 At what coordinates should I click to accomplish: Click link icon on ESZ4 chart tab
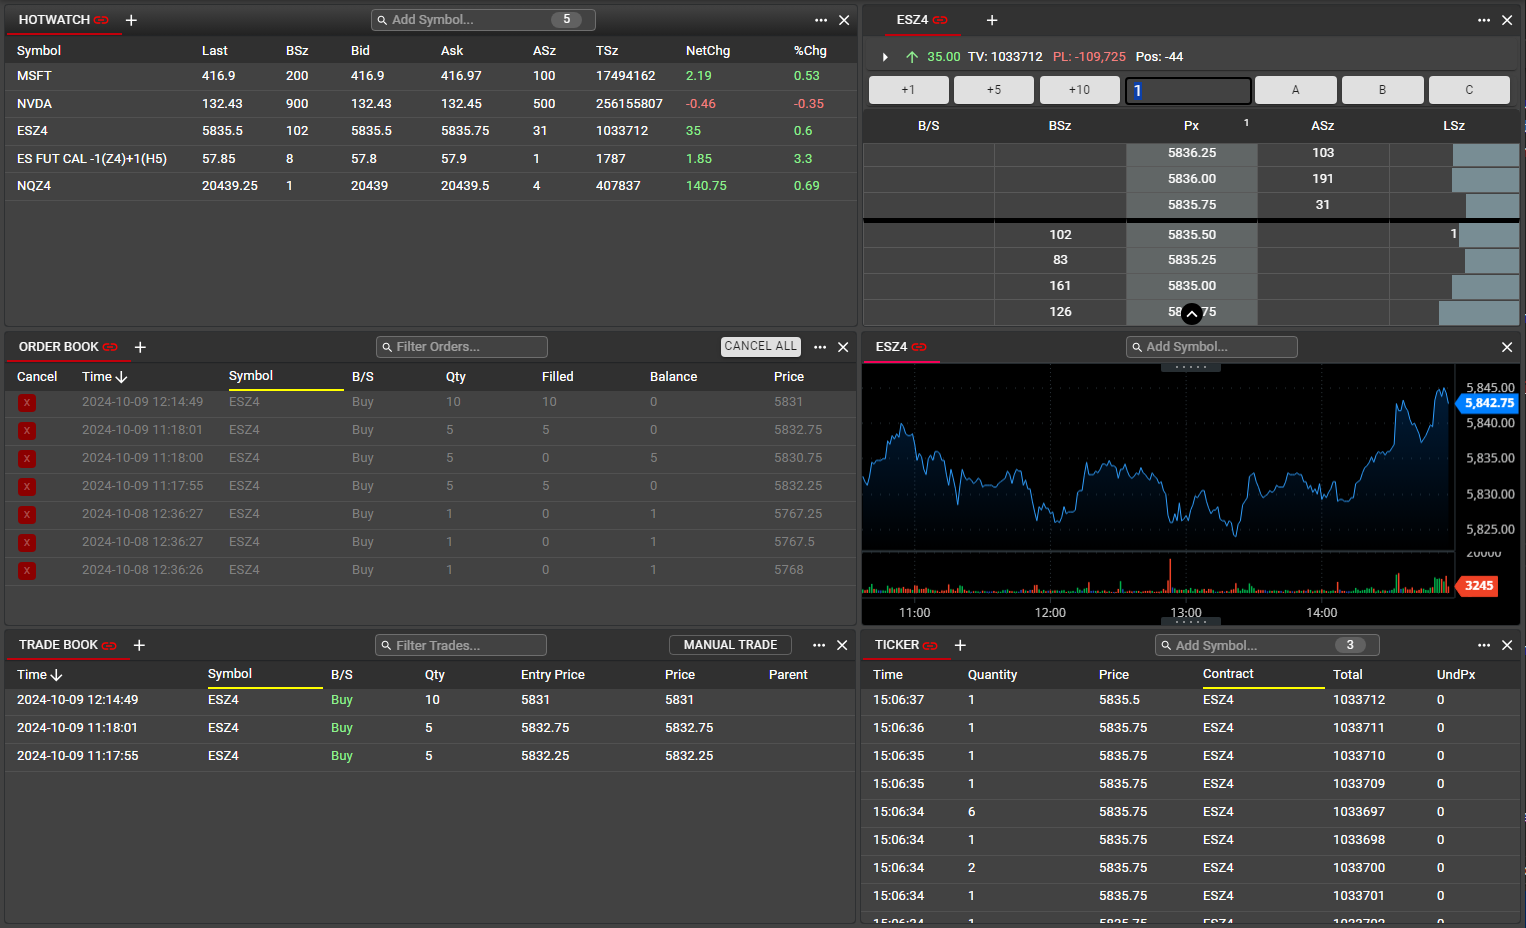[919, 347]
